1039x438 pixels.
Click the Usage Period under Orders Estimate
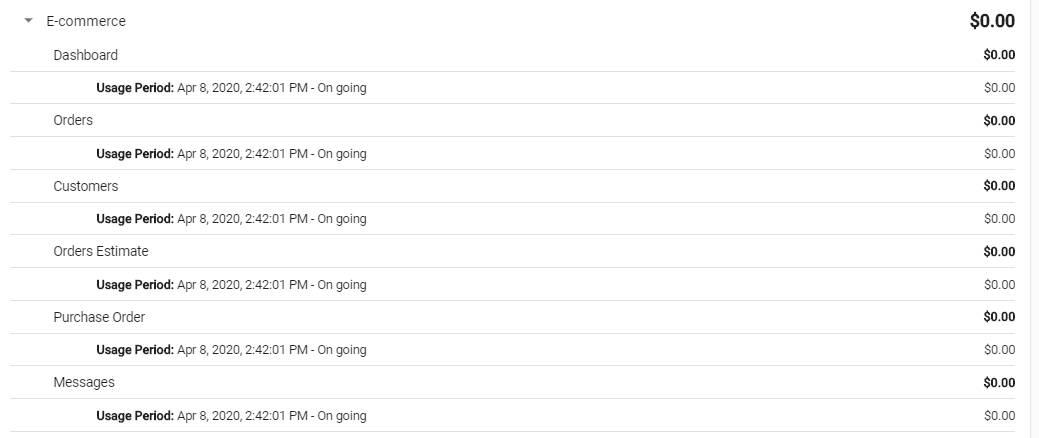point(231,285)
